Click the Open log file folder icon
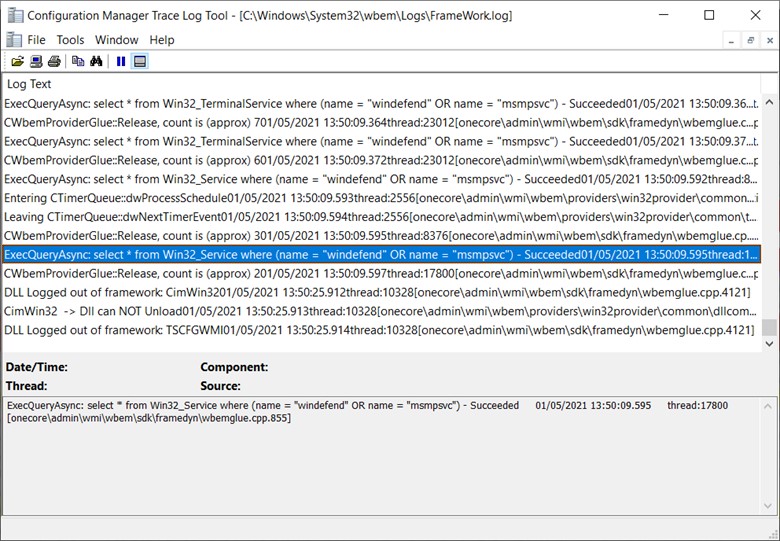The width and height of the screenshot is (780, 541). pyautogui.click(x=18, y=61)
